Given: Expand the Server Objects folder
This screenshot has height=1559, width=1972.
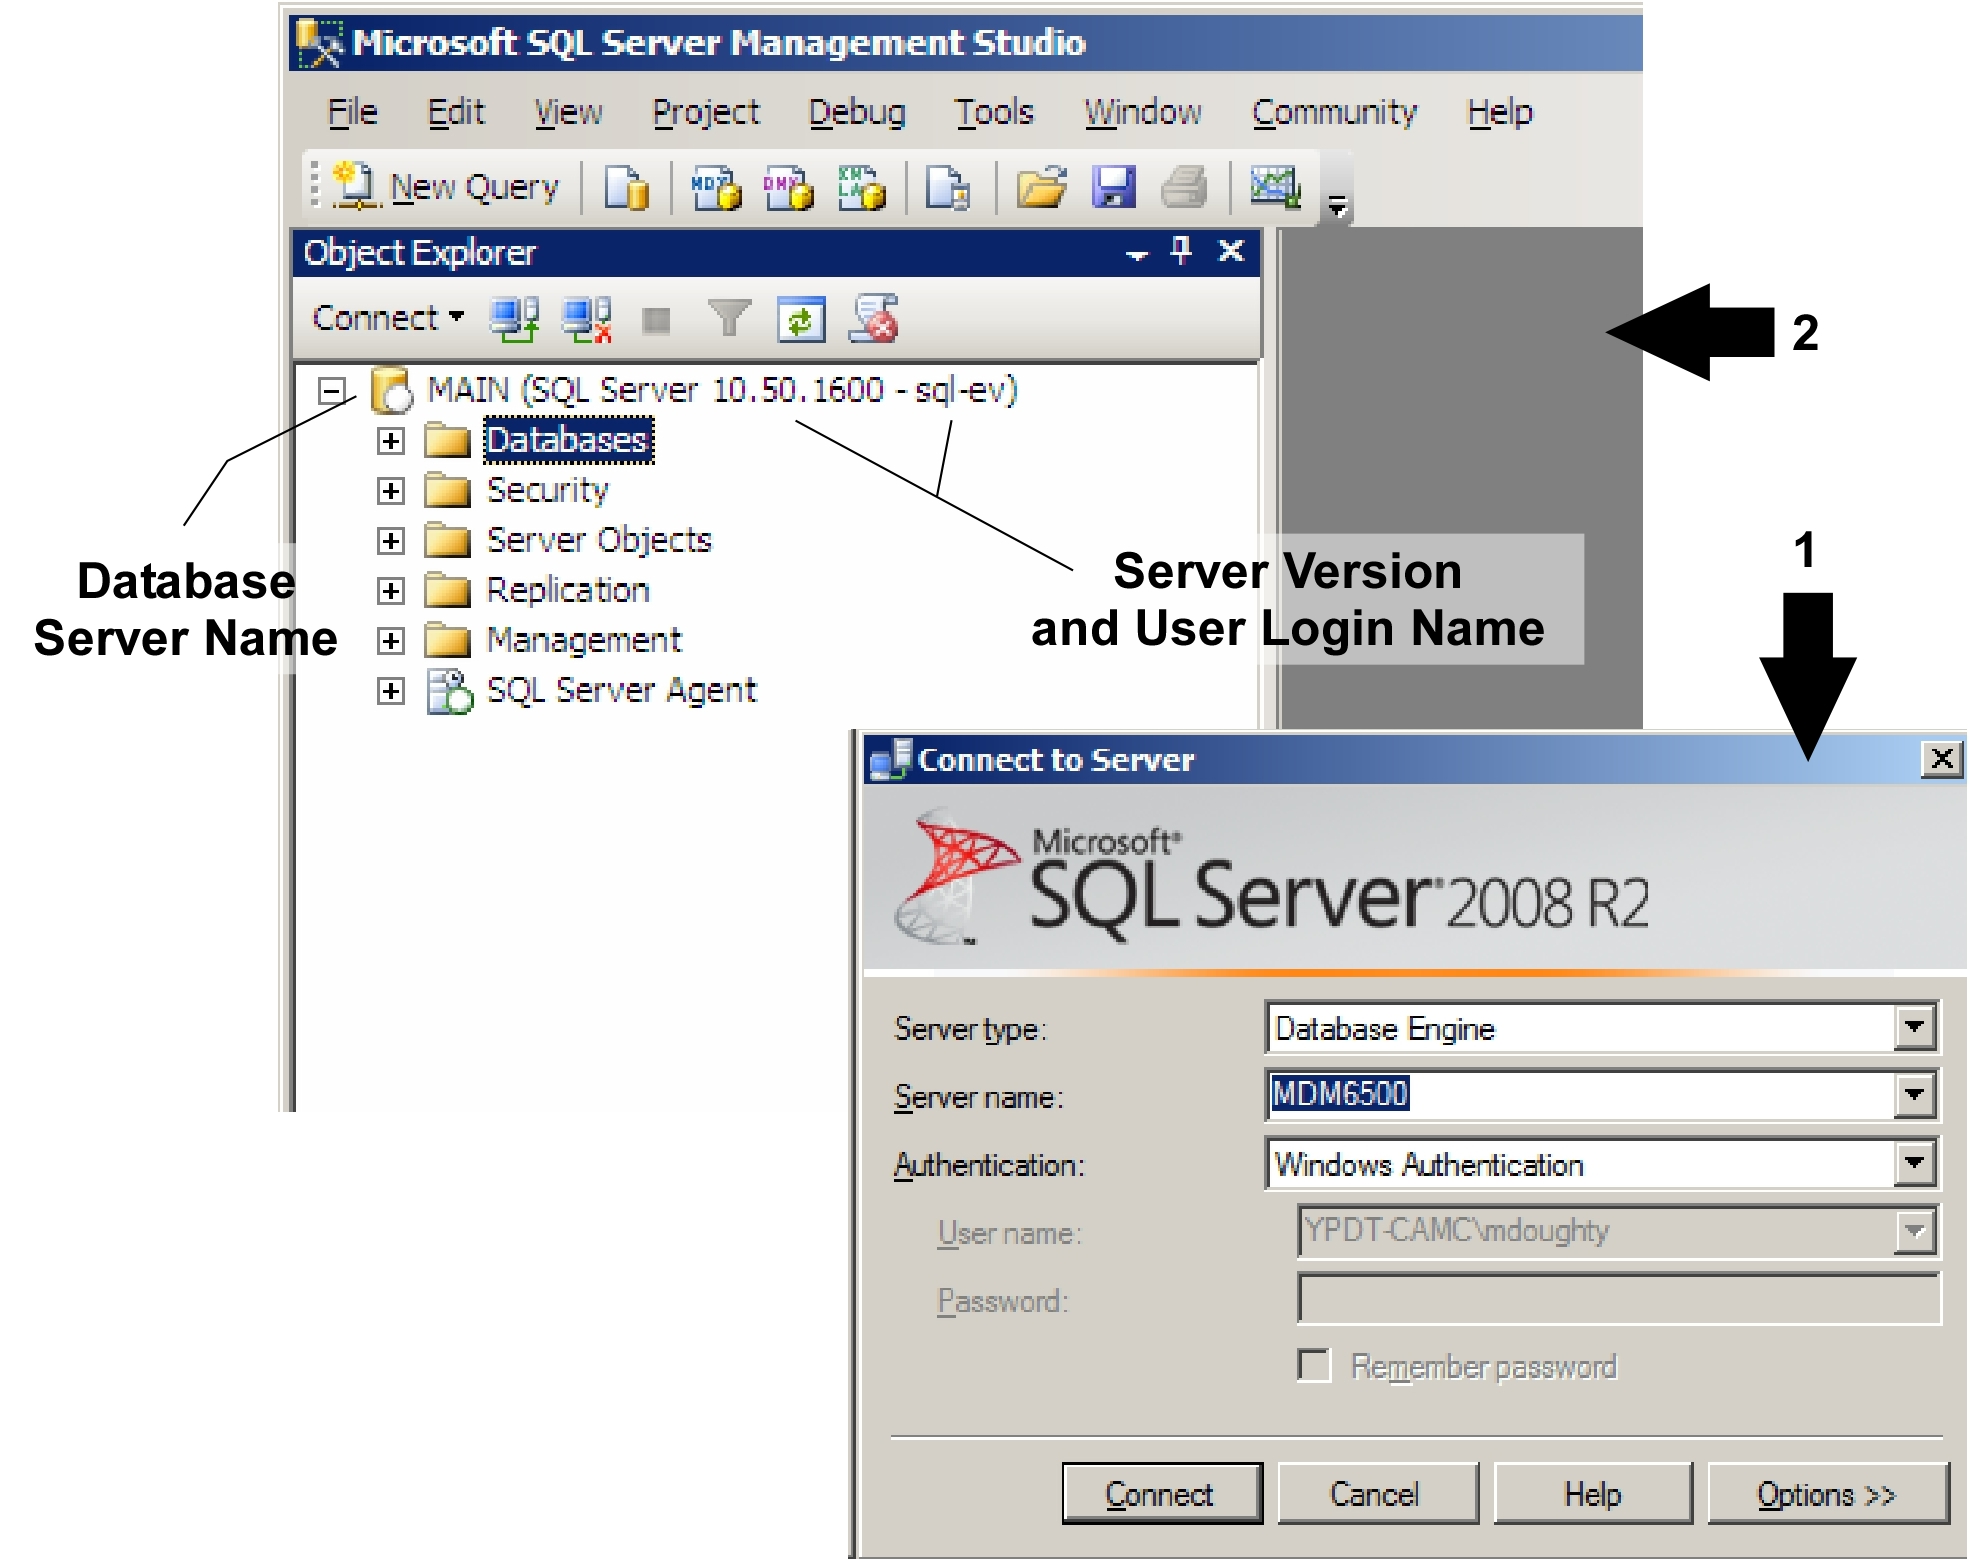Looking at the screenshot, I should 391,541.
